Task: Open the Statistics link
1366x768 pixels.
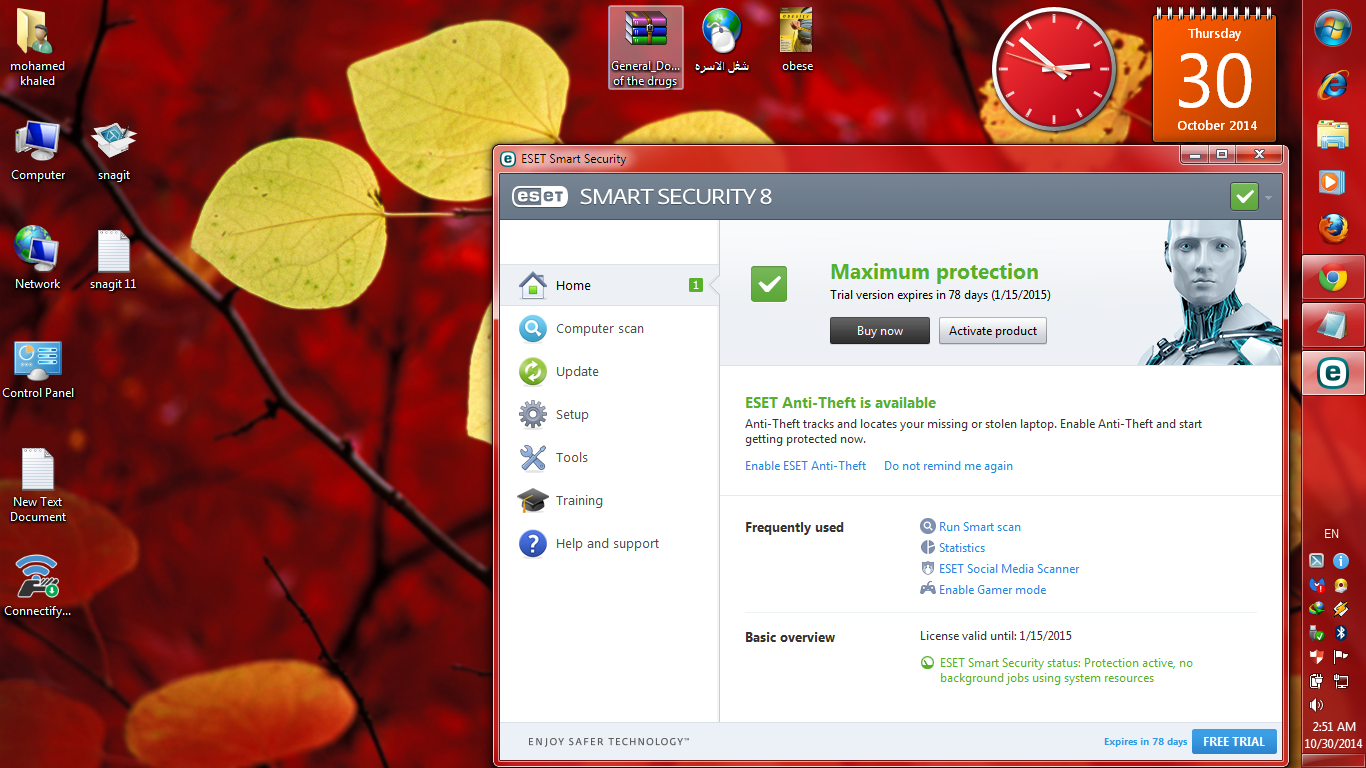Action: point(953,548)
